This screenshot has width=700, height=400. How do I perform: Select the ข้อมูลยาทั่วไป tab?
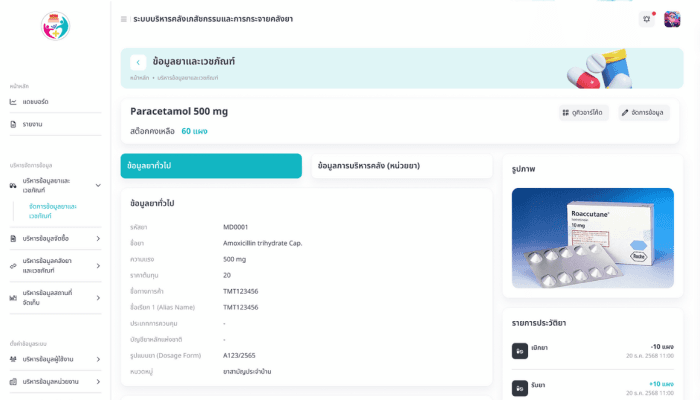coord(211,166)
